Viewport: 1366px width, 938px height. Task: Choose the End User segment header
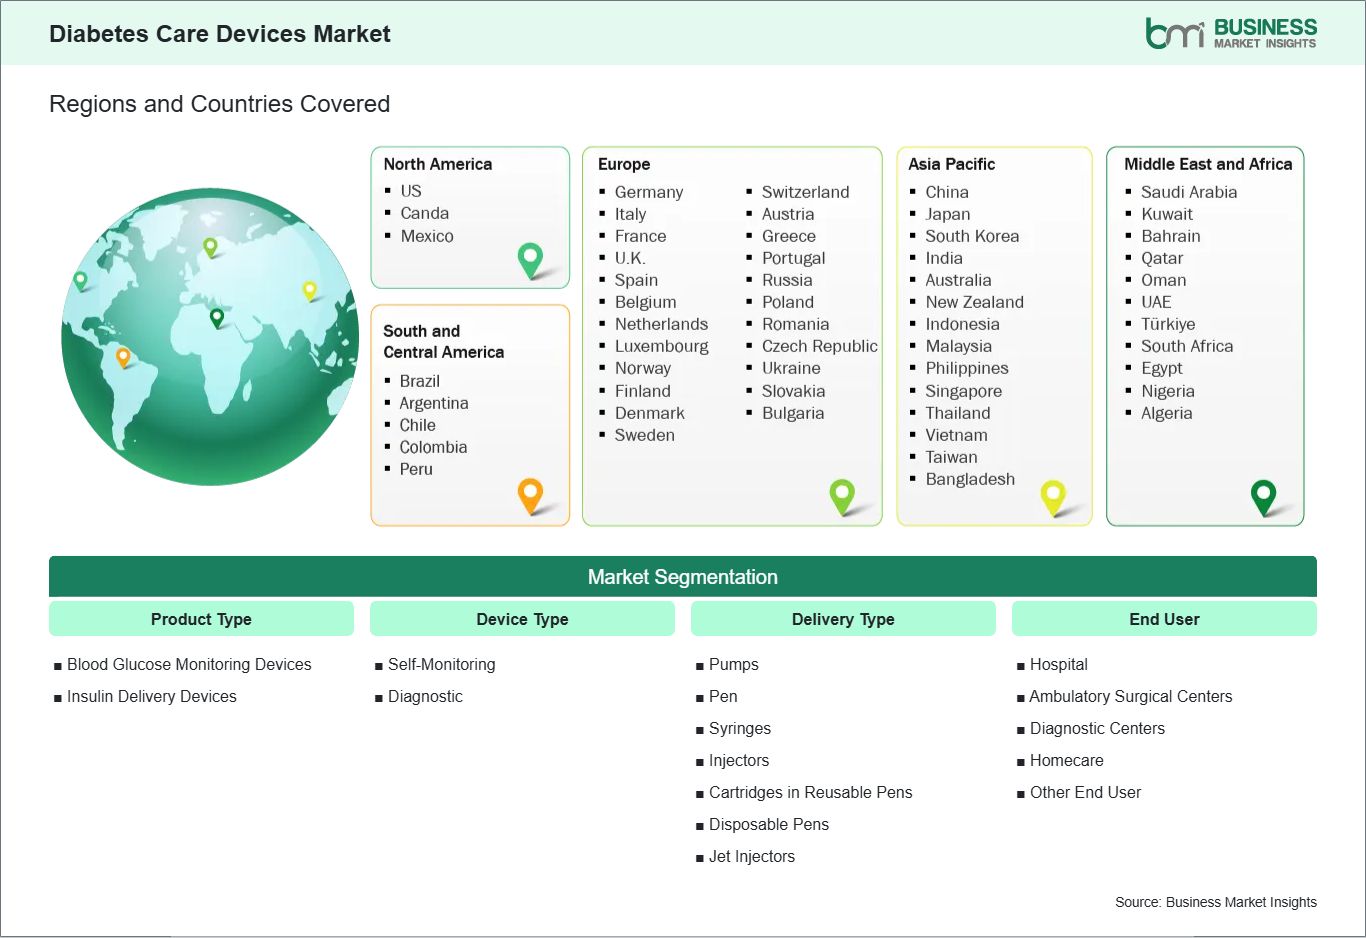click(1164, 619)
